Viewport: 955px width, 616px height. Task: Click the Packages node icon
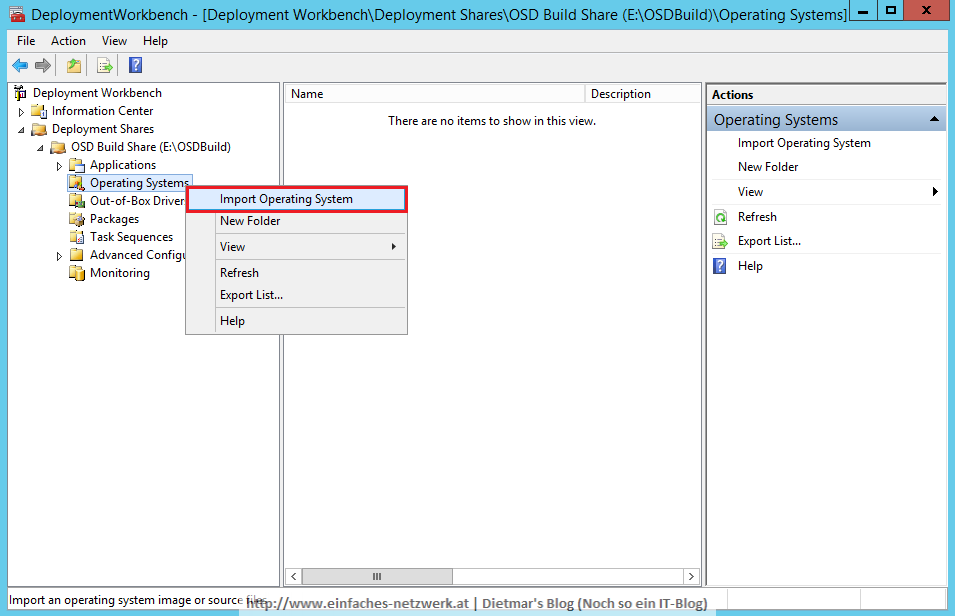77,219
